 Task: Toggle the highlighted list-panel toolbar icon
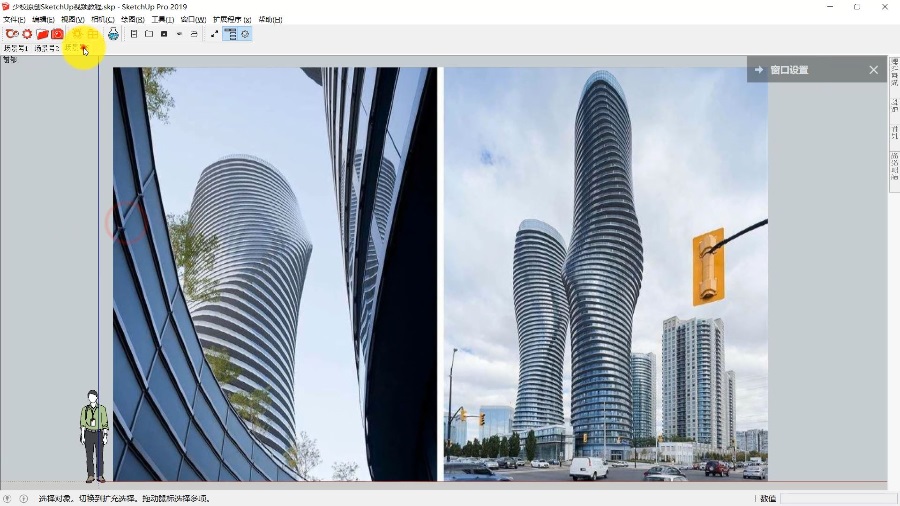pos(230,34)
